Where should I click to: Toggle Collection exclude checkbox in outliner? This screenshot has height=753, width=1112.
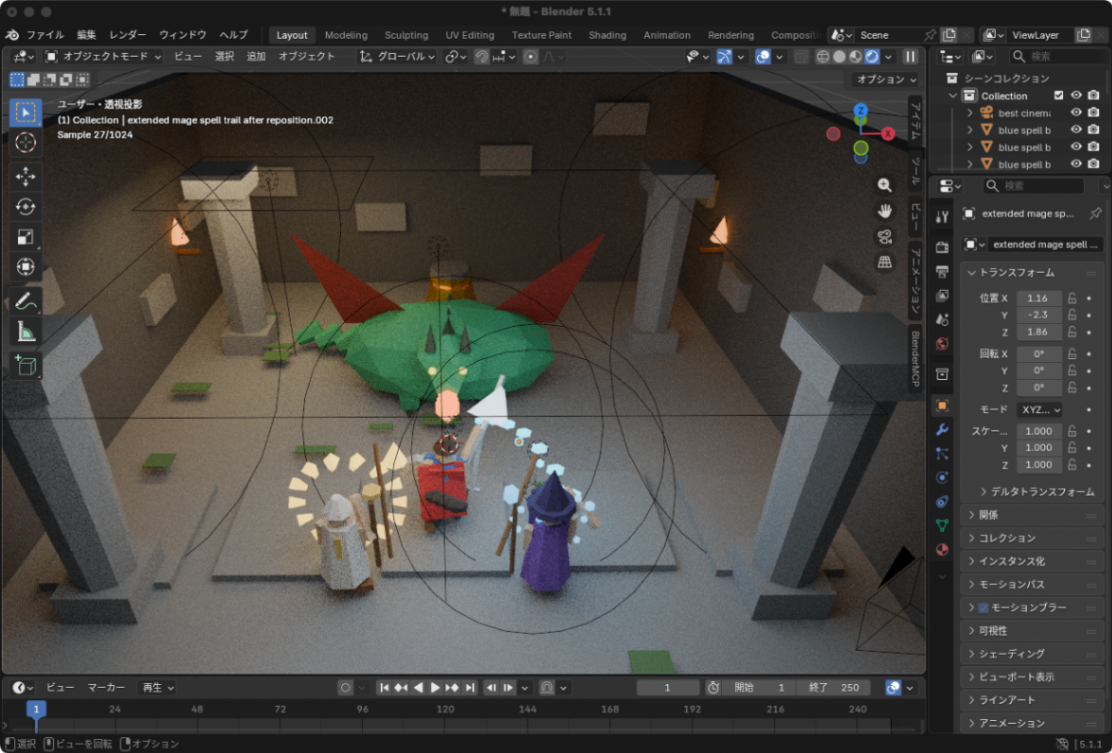coord(1059,96)
